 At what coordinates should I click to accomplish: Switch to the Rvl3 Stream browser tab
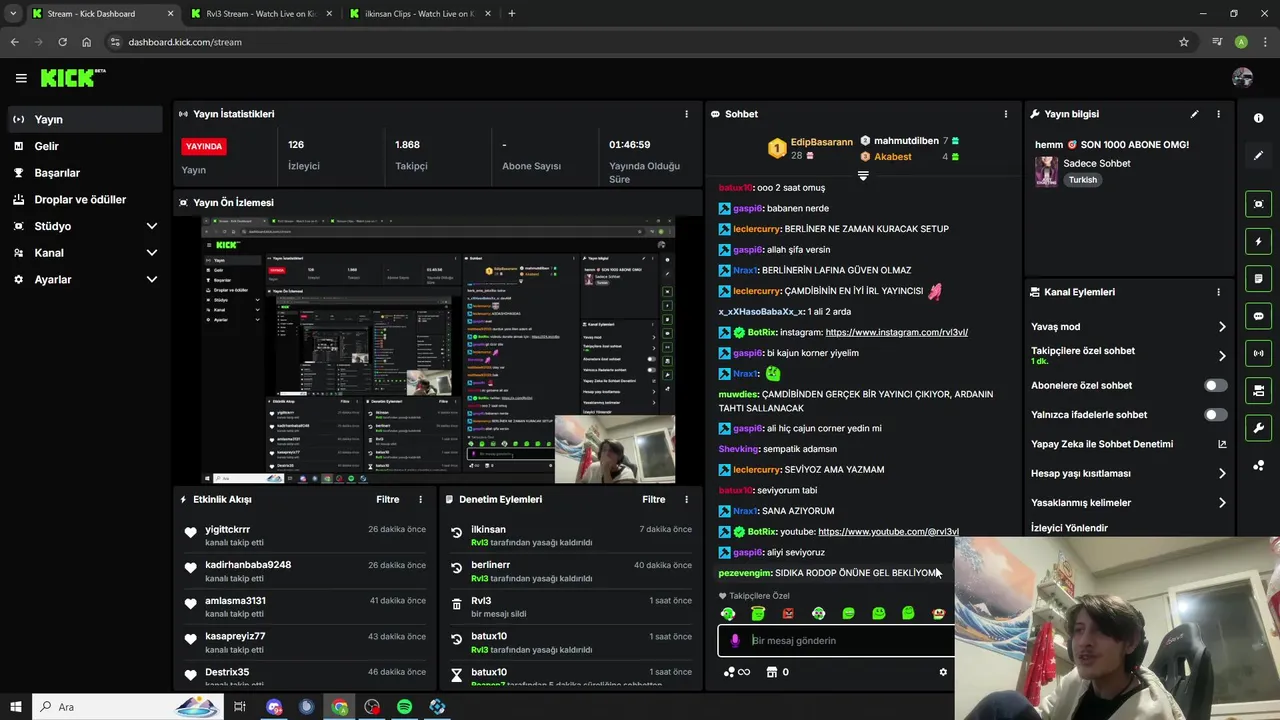pyautogui.click(x=260, y=14)
